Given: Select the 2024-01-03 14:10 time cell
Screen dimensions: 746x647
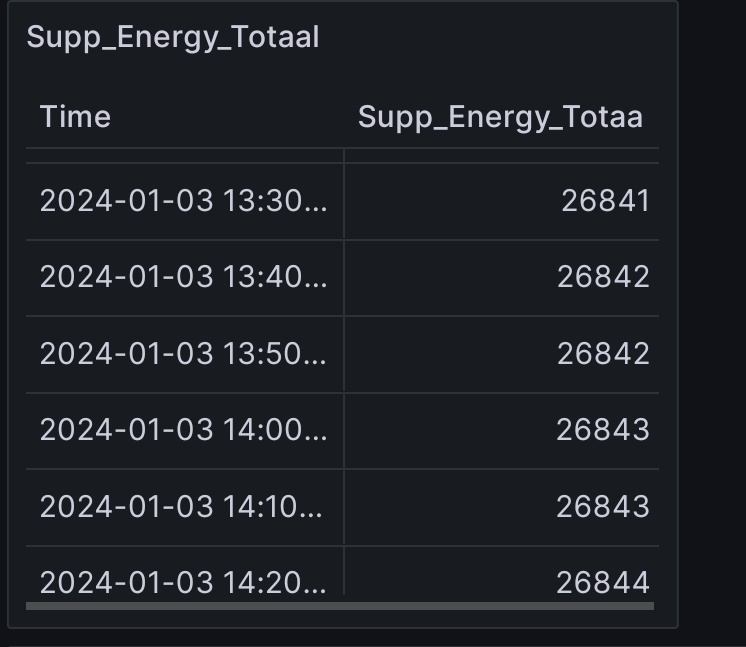Looking at the screenshot, I should pos(185,508).
